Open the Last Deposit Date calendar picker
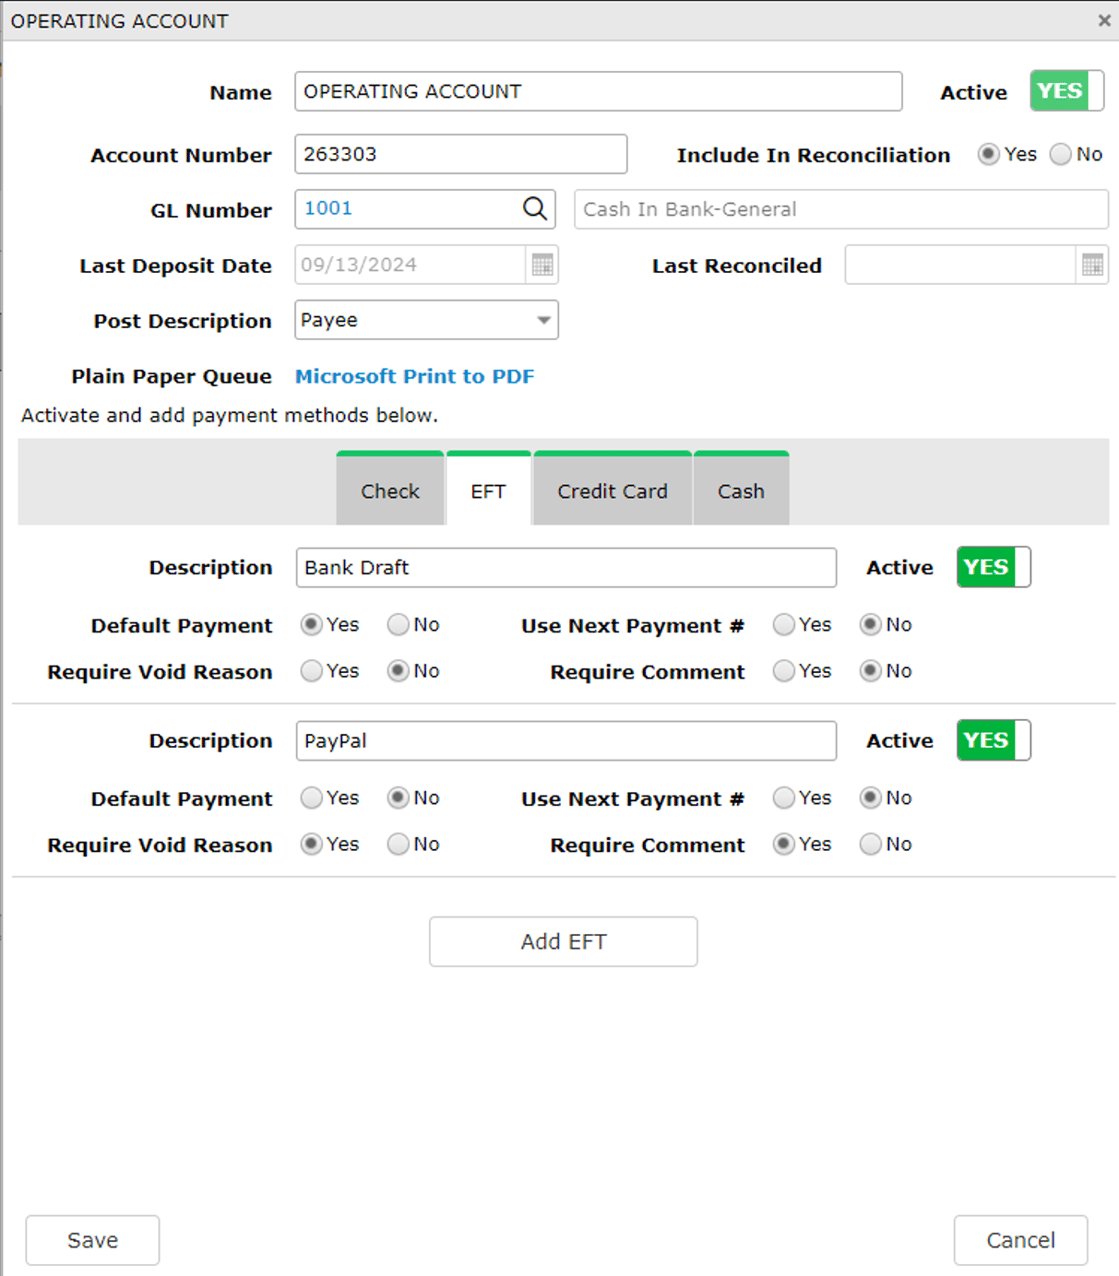This screenshot has width=1119, height=1276. point(543,264)
